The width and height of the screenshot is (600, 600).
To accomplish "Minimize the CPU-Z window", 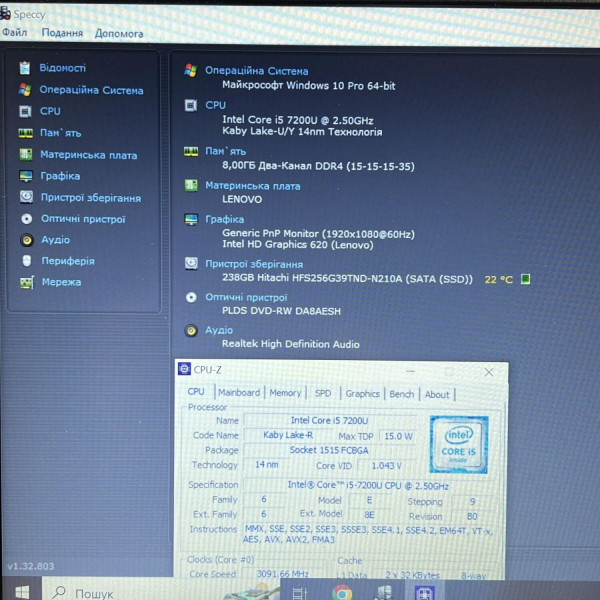I will click(411, 371).
